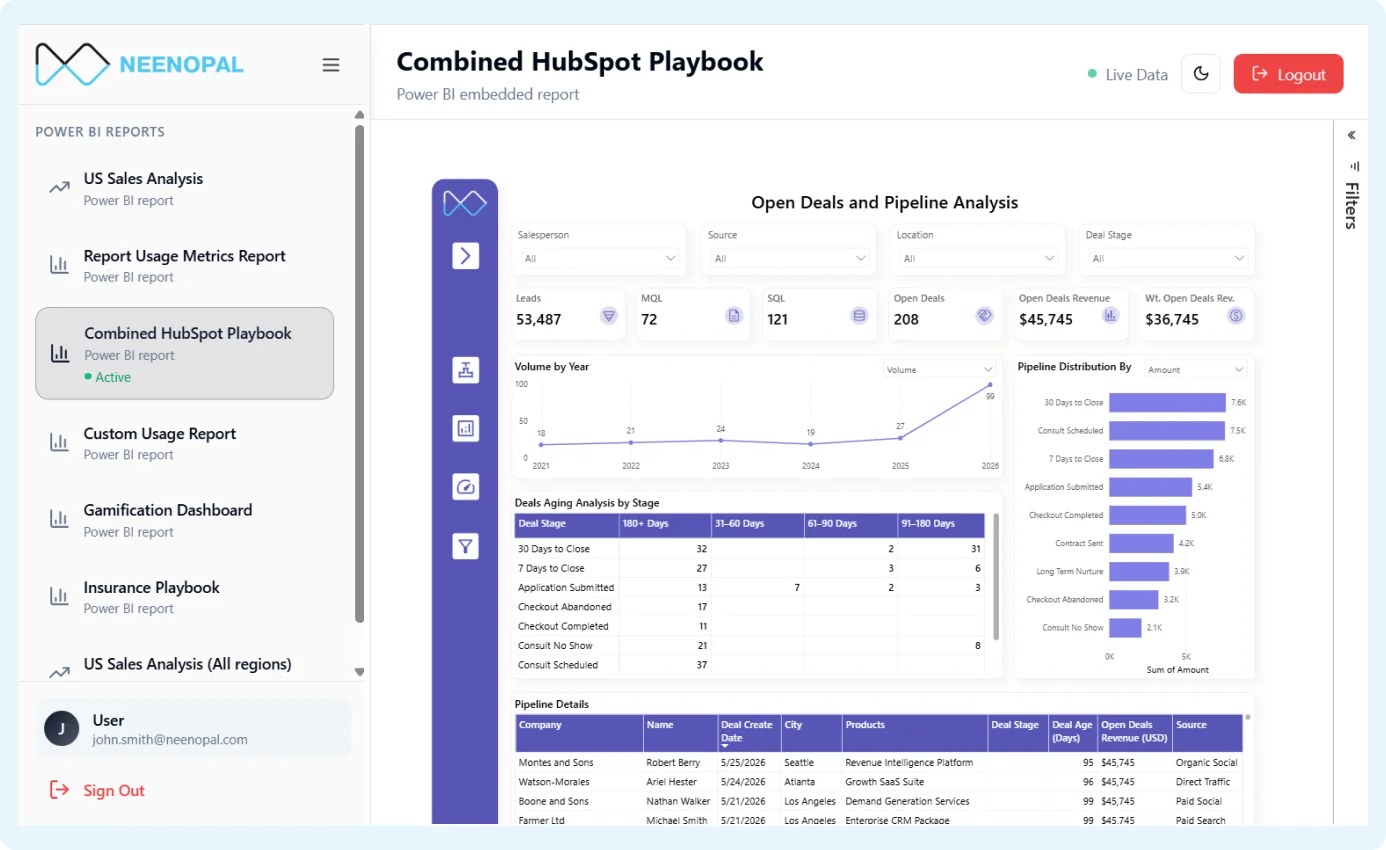Click the Leads card funnel icon
Screen dimensions: 1386x850
pyautogui.click(x=608, y=316)
